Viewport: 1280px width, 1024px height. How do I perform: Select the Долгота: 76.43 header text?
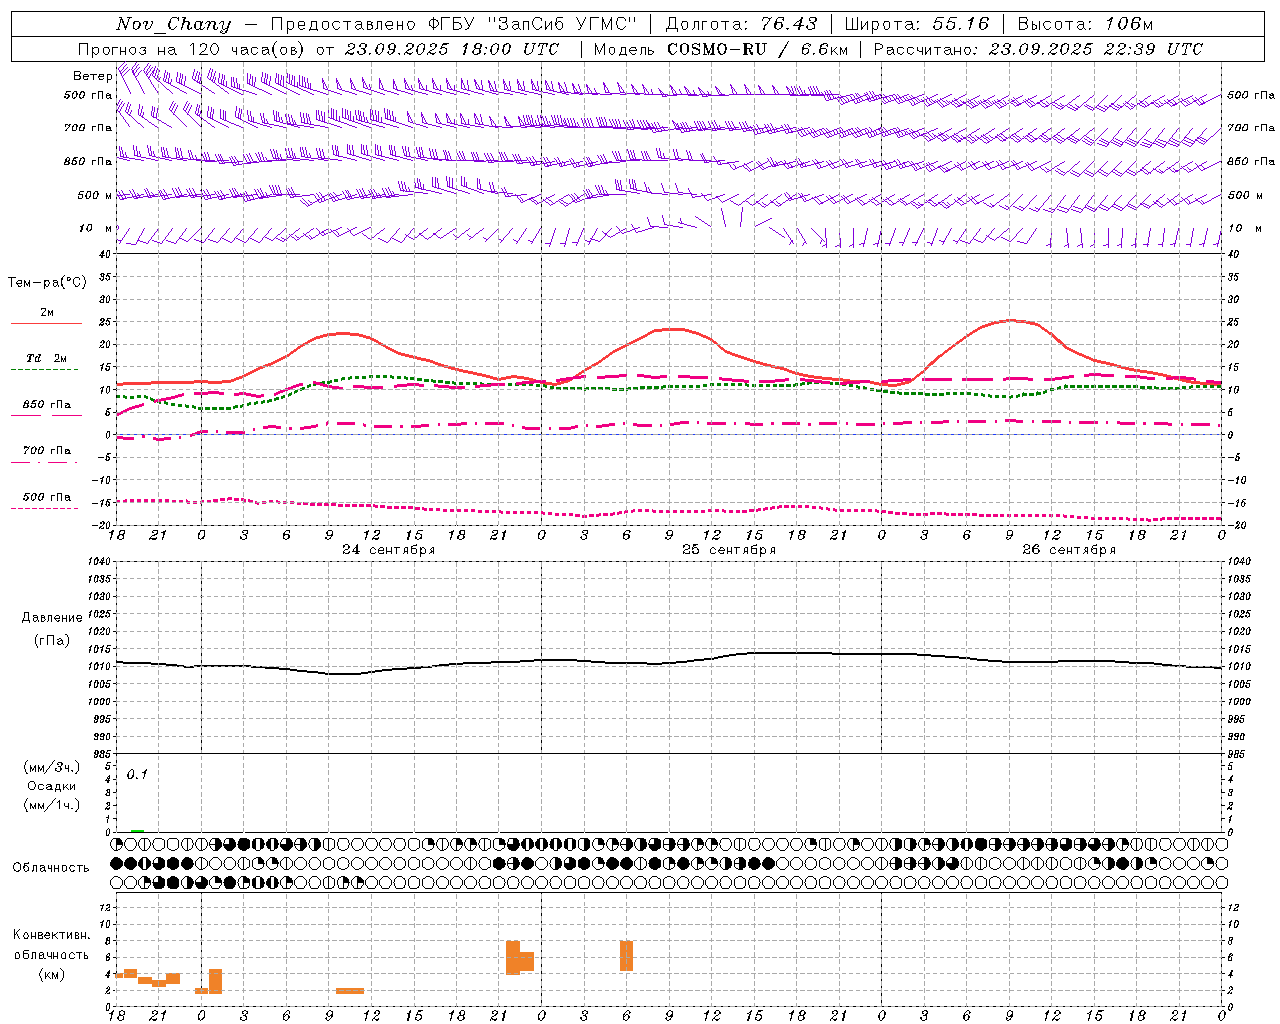[x=741, y=24]
